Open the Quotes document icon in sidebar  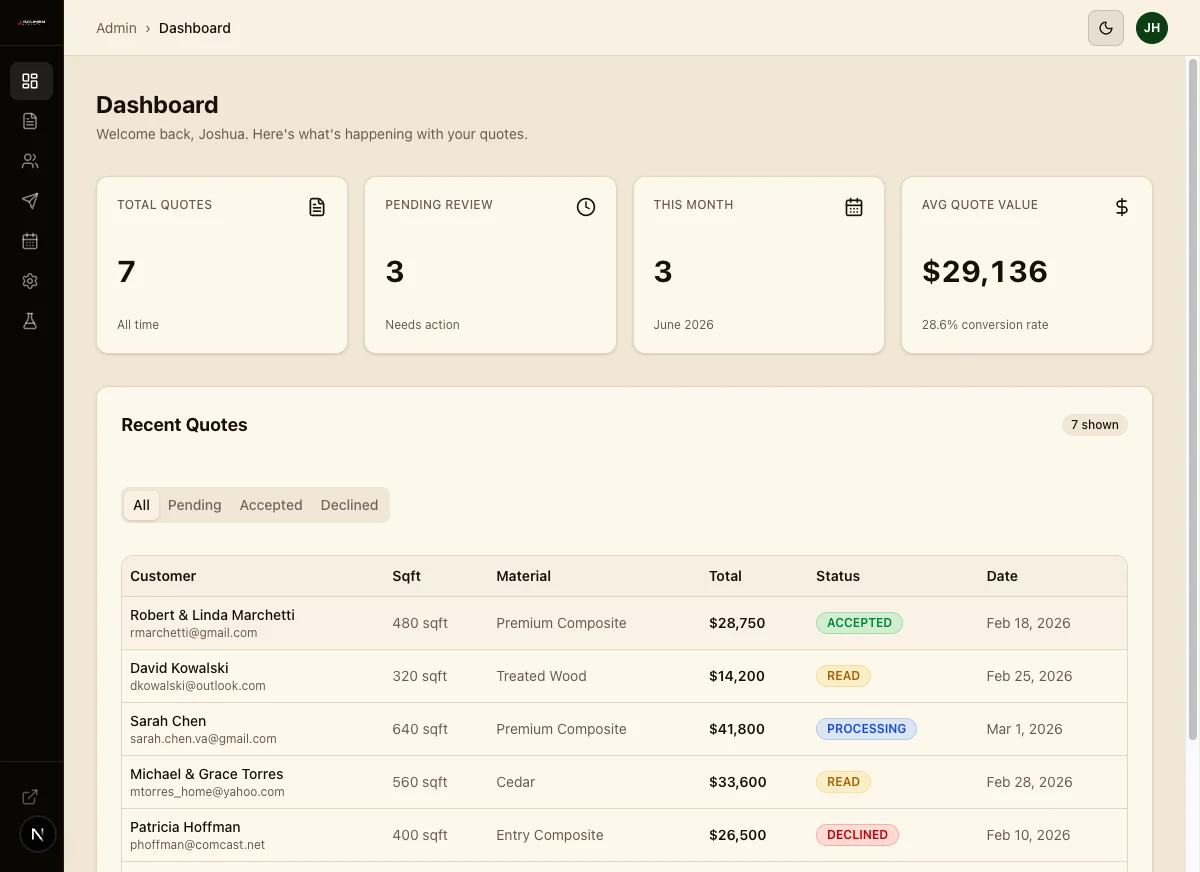pyautogui.click(x=30, y=121)
